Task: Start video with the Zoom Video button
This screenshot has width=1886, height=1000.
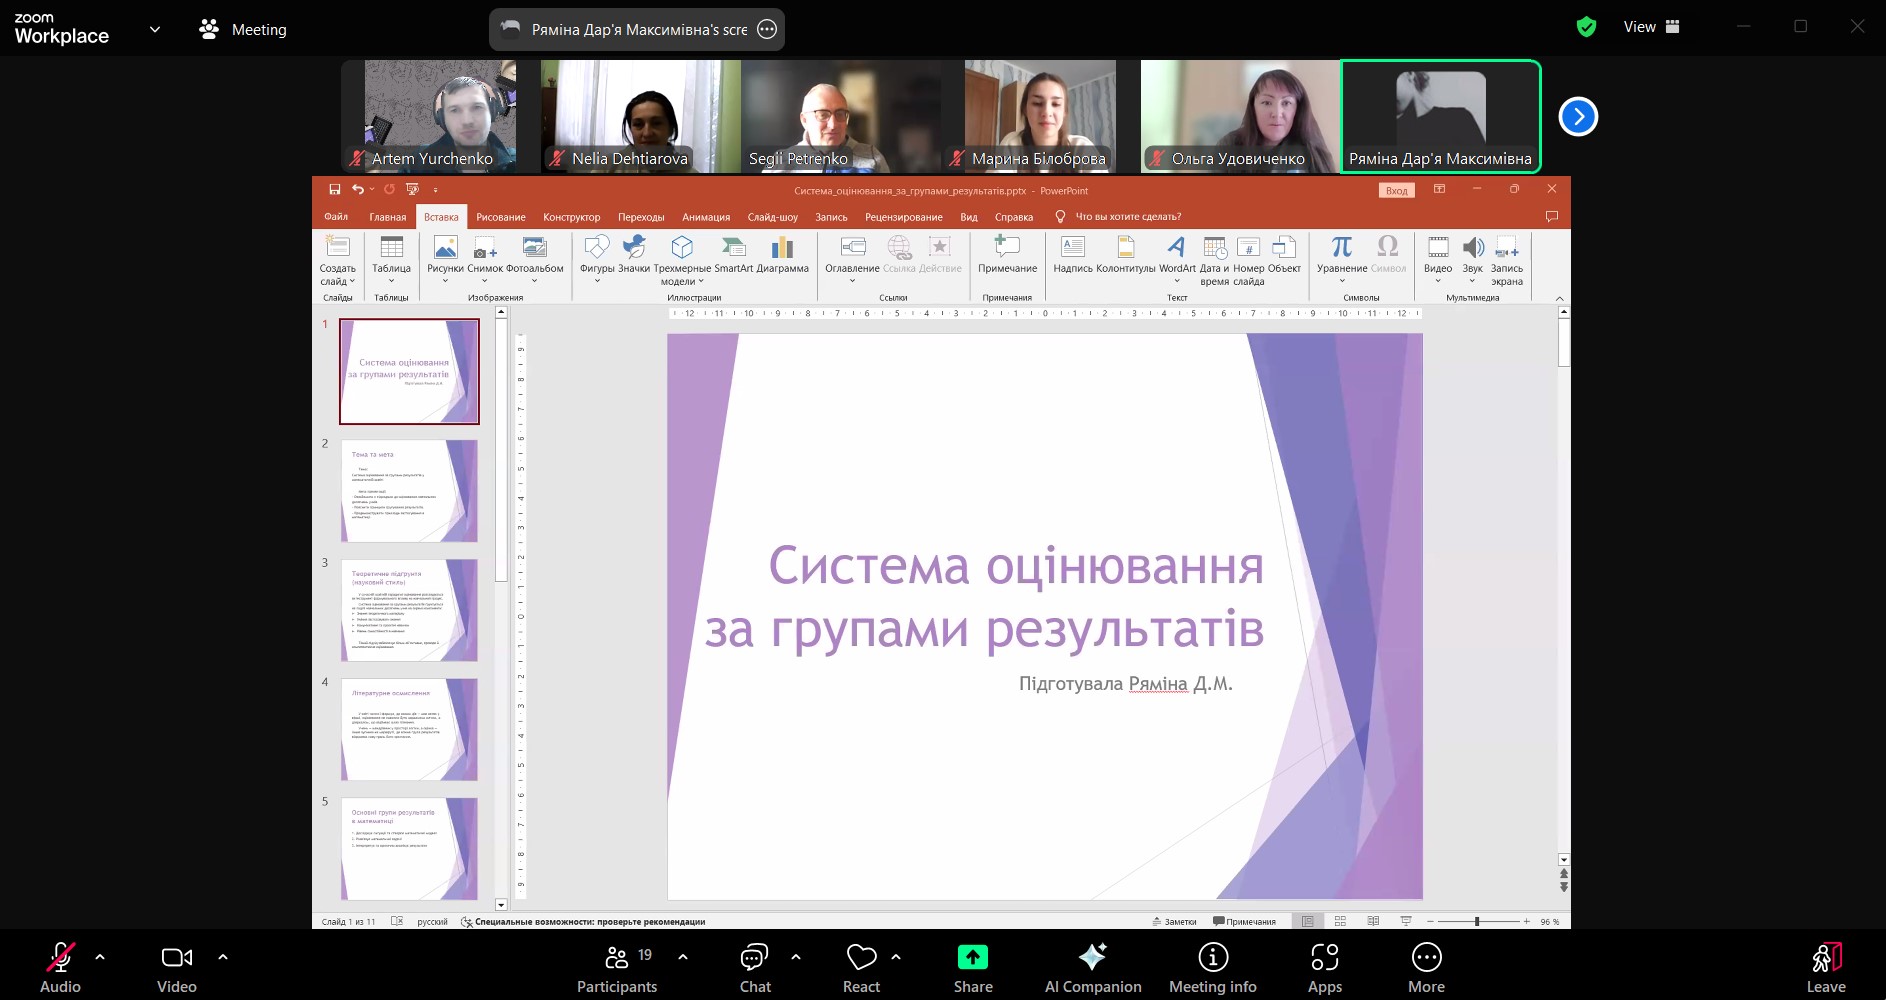Action: [x=177, y=968]
